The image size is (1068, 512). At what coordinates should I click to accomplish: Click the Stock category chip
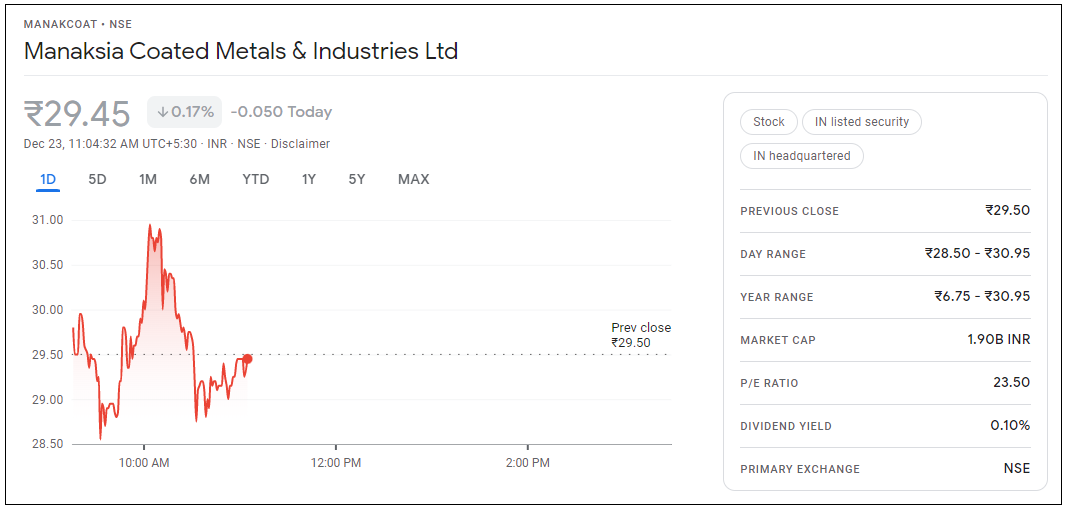click(x=768, y=122)
